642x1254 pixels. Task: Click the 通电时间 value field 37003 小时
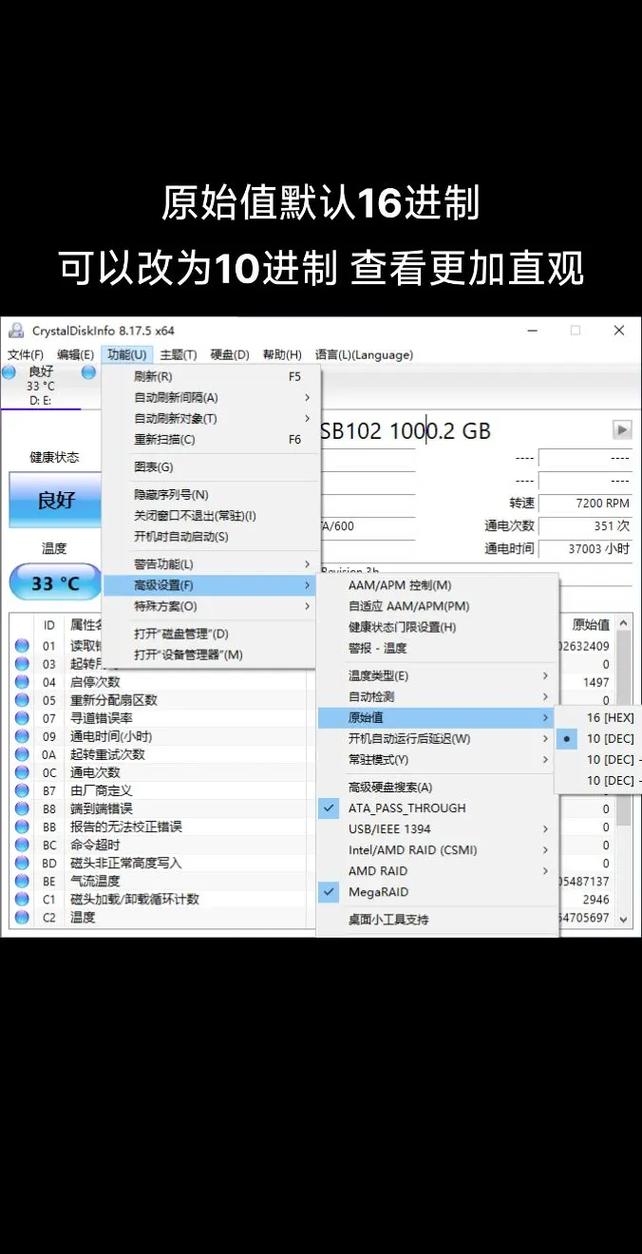pyautogui.click(x=586, y=549)
